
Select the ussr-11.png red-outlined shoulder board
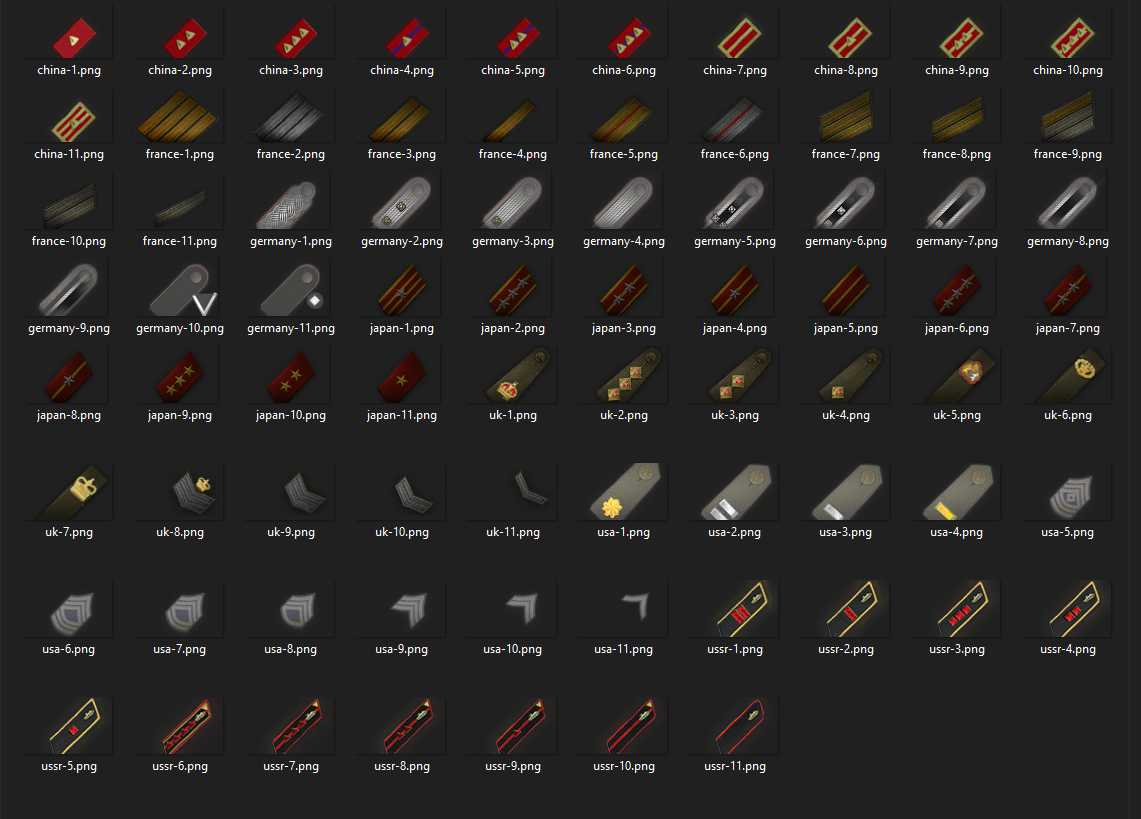tap(739, 726)
